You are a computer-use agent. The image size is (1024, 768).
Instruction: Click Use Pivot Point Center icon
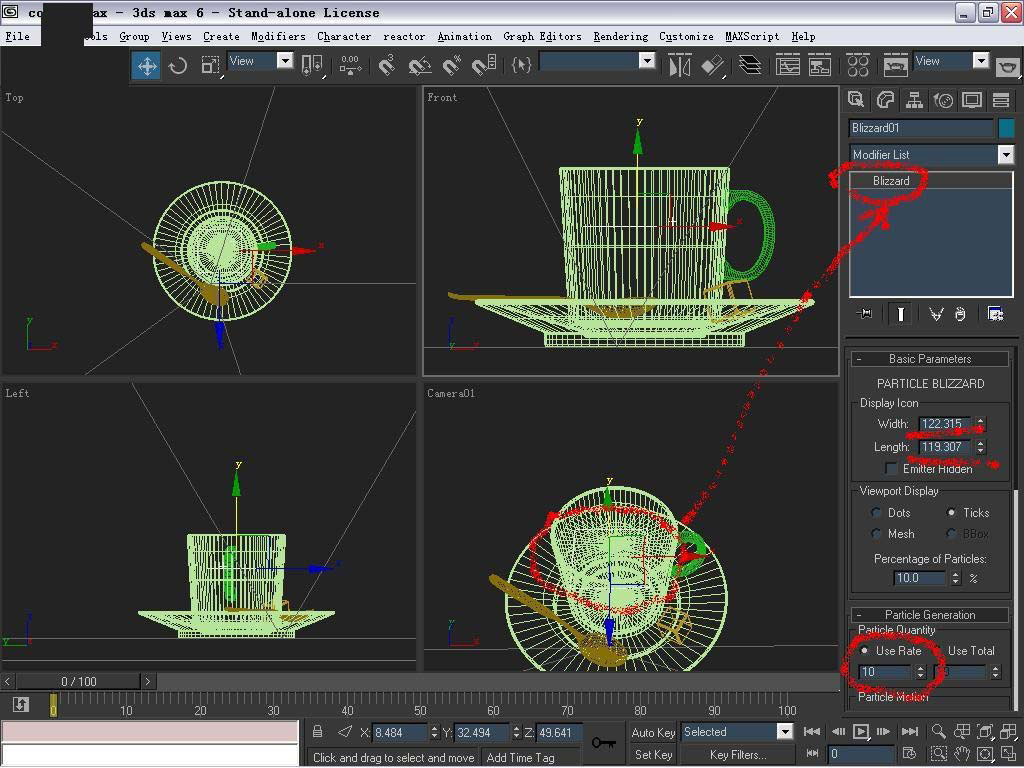click(x=312, y=66)
